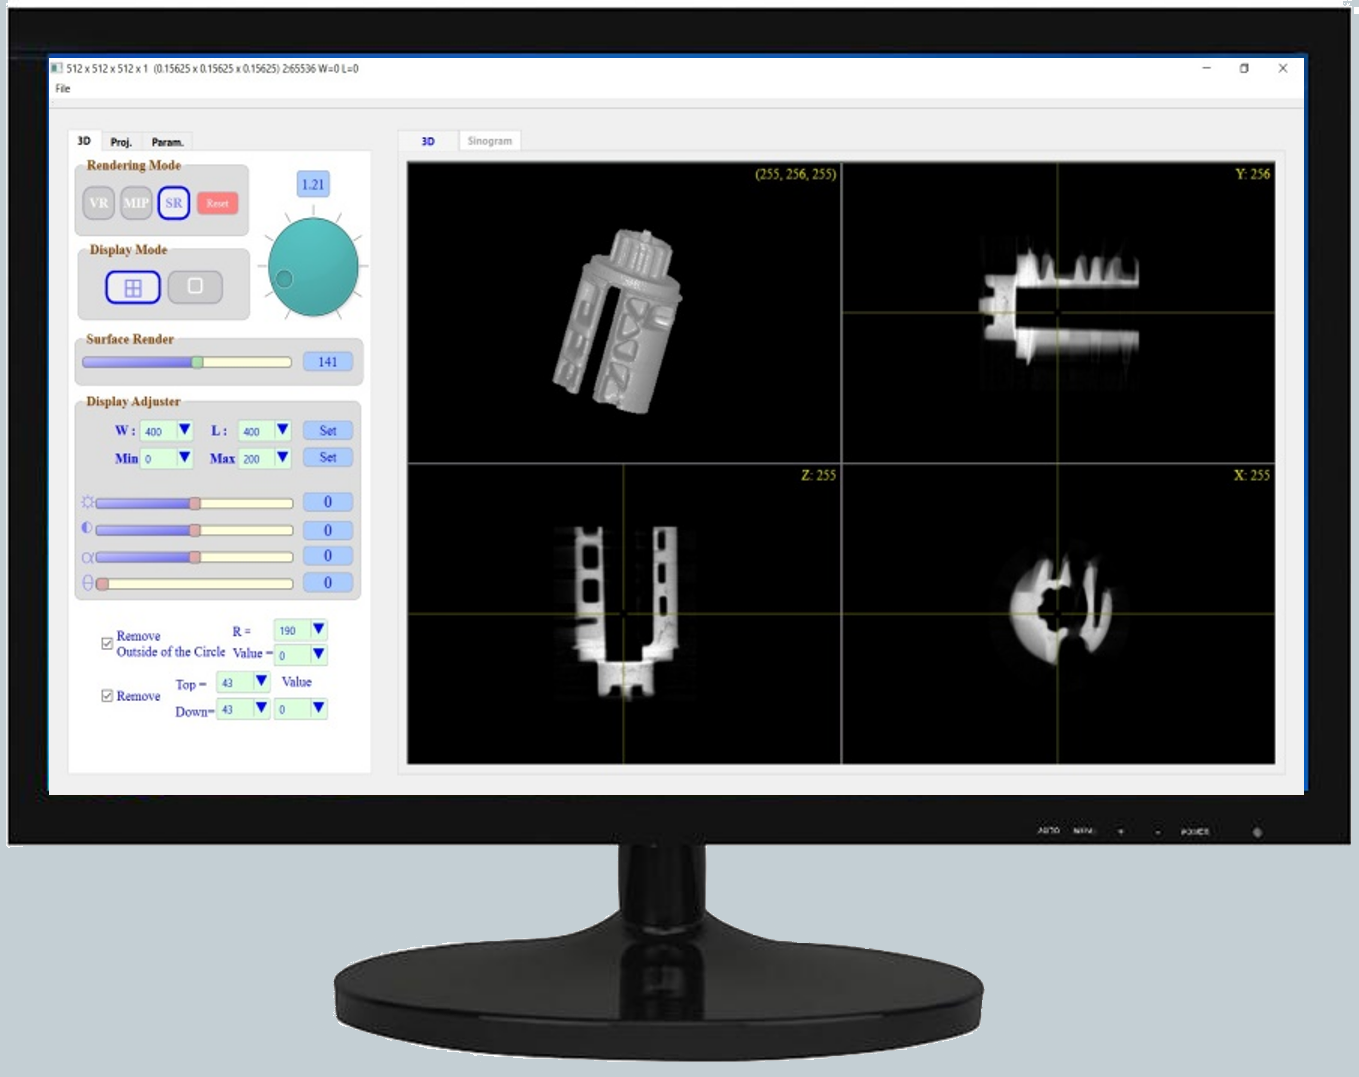Open the Proj. tab

click(121, 142)
